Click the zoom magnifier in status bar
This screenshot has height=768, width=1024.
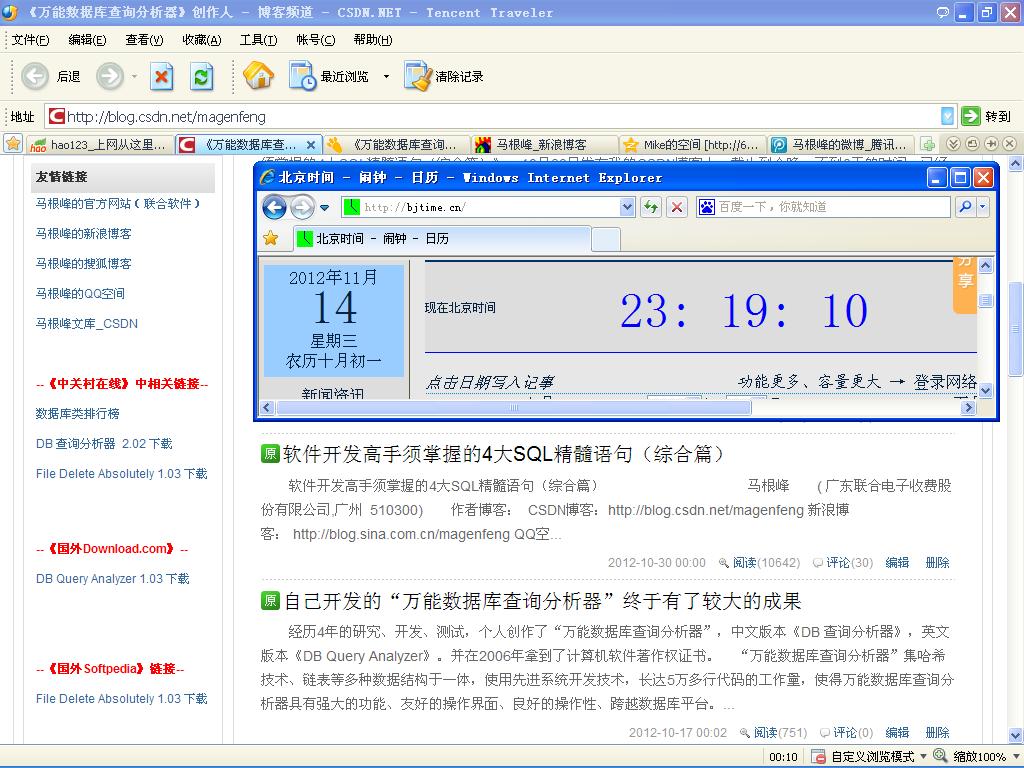click(940, 756)
